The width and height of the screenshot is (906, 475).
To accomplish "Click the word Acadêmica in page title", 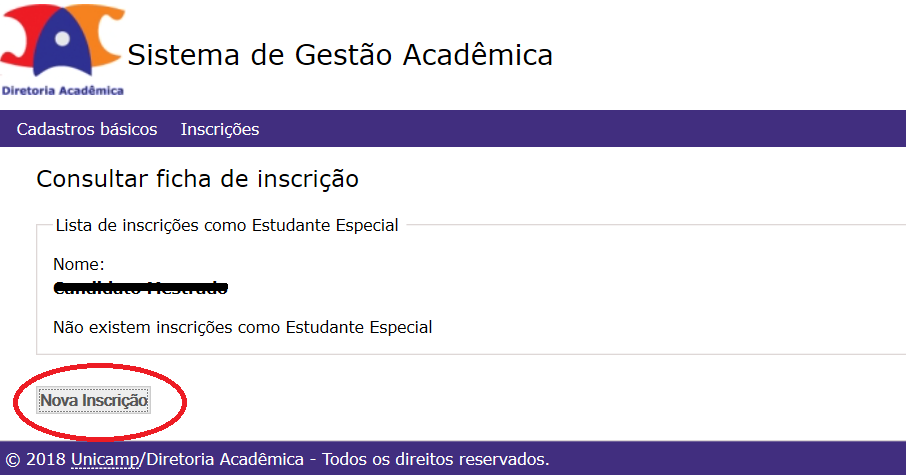I will coord(478,54).
